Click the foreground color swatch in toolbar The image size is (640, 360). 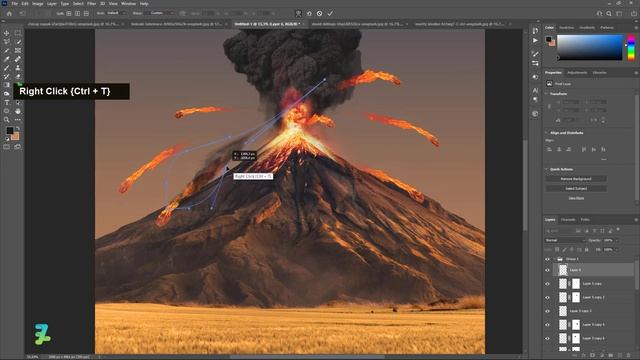(10, 131)
